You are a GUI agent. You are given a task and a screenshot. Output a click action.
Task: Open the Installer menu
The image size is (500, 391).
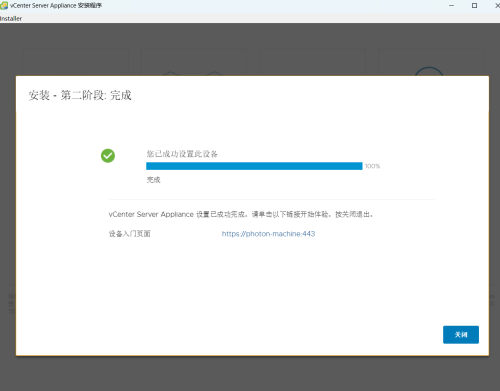(11, 19)
